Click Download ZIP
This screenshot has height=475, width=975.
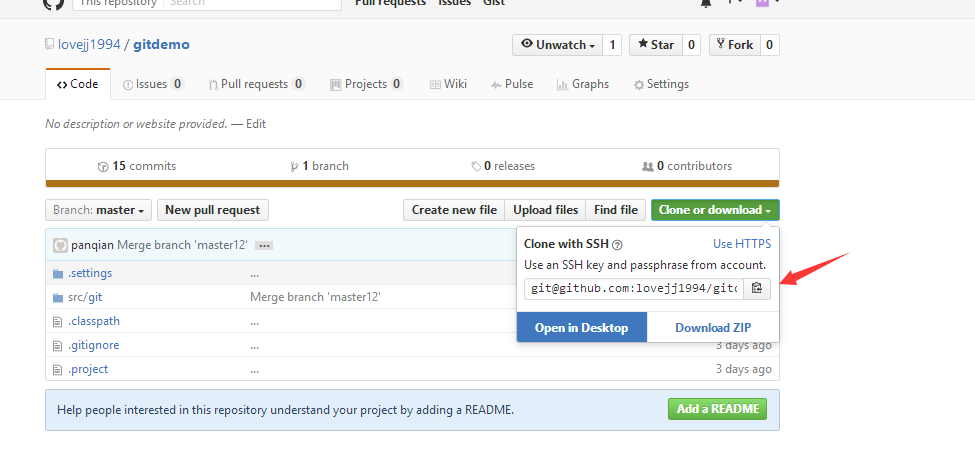(713, 328)
